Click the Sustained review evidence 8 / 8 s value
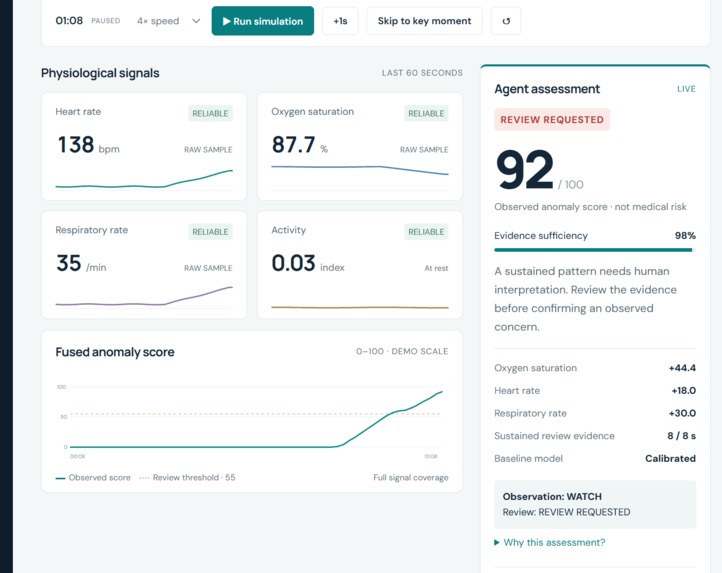This screenshot has height=573, width=722. click(681, 436)
